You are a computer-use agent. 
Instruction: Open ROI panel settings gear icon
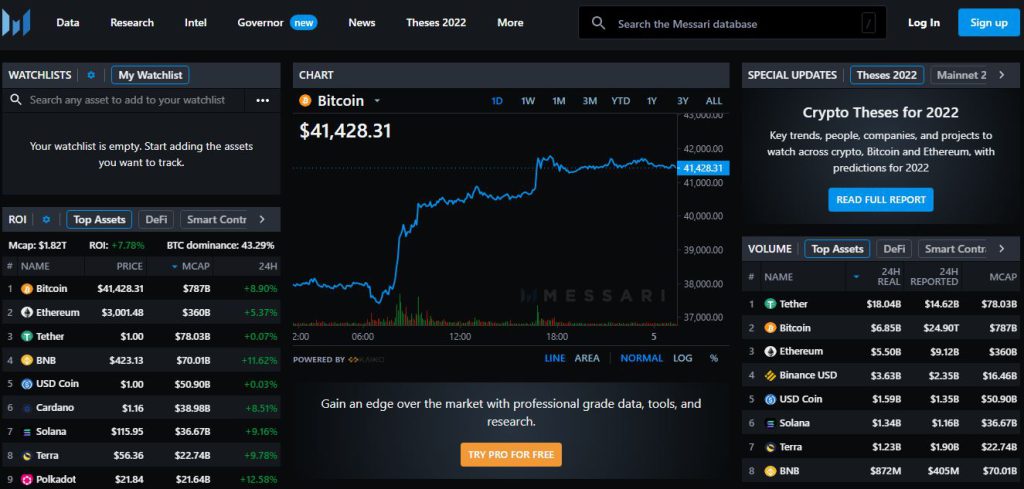click(x=46, y=219)
